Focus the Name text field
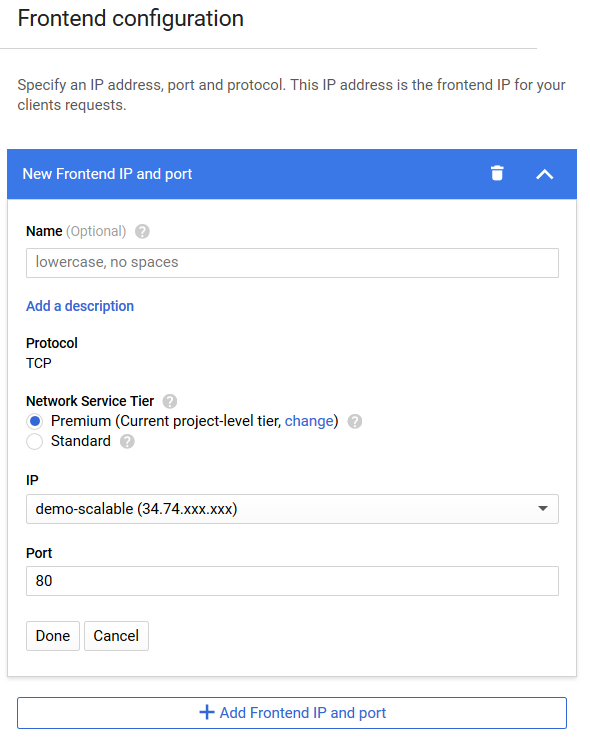The height and width of the screenshot is (744, 590). 292,263
